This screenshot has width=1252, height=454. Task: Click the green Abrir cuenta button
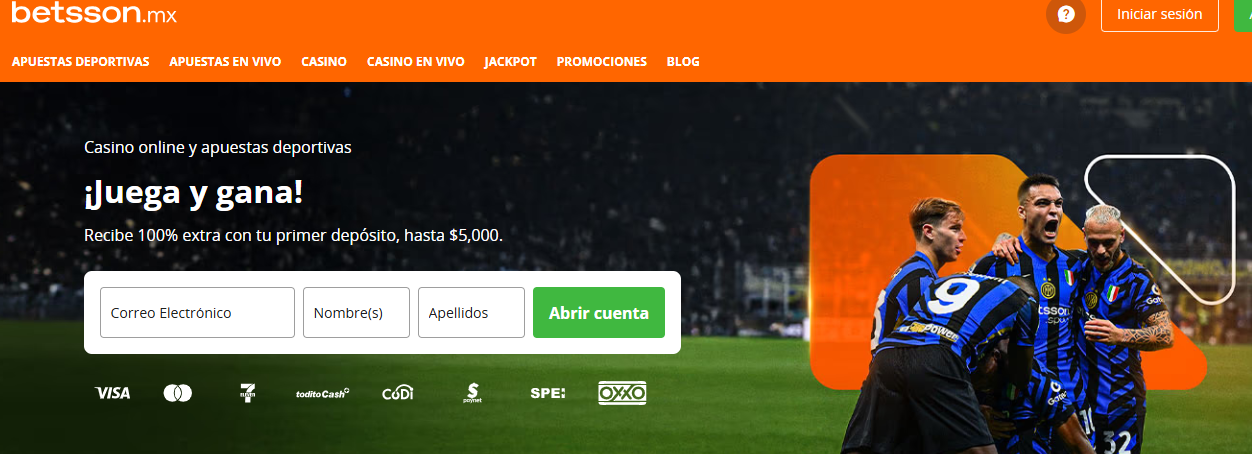599,313
